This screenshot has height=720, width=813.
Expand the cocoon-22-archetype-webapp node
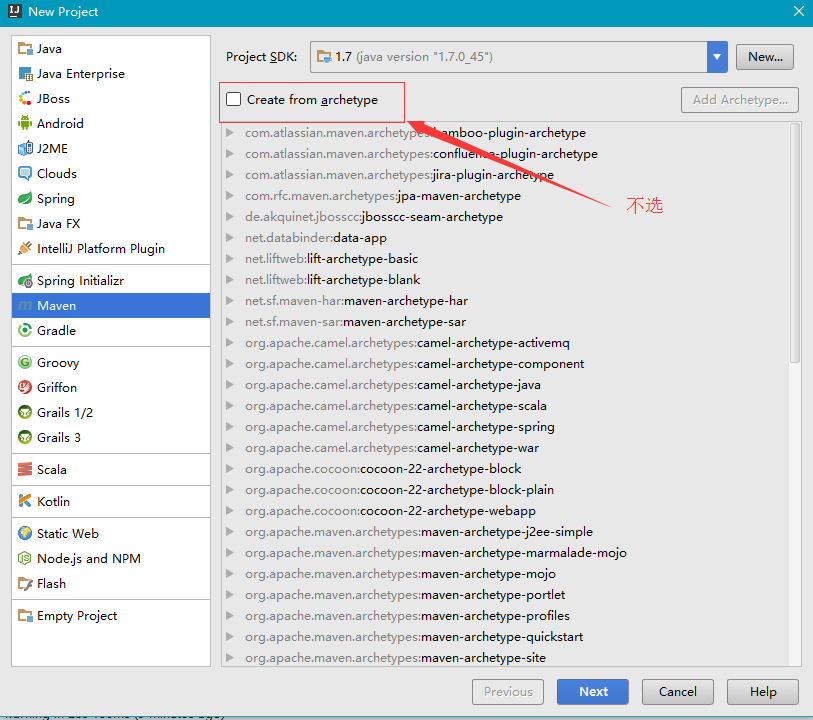point(230,511)
